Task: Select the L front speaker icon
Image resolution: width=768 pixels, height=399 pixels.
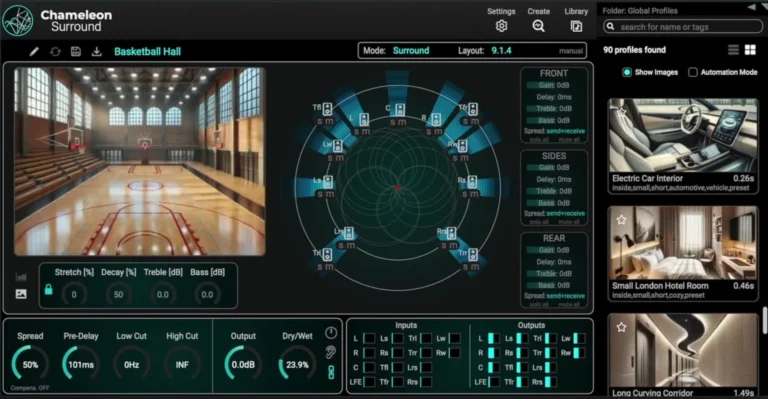Action: [x=363, y=119]
